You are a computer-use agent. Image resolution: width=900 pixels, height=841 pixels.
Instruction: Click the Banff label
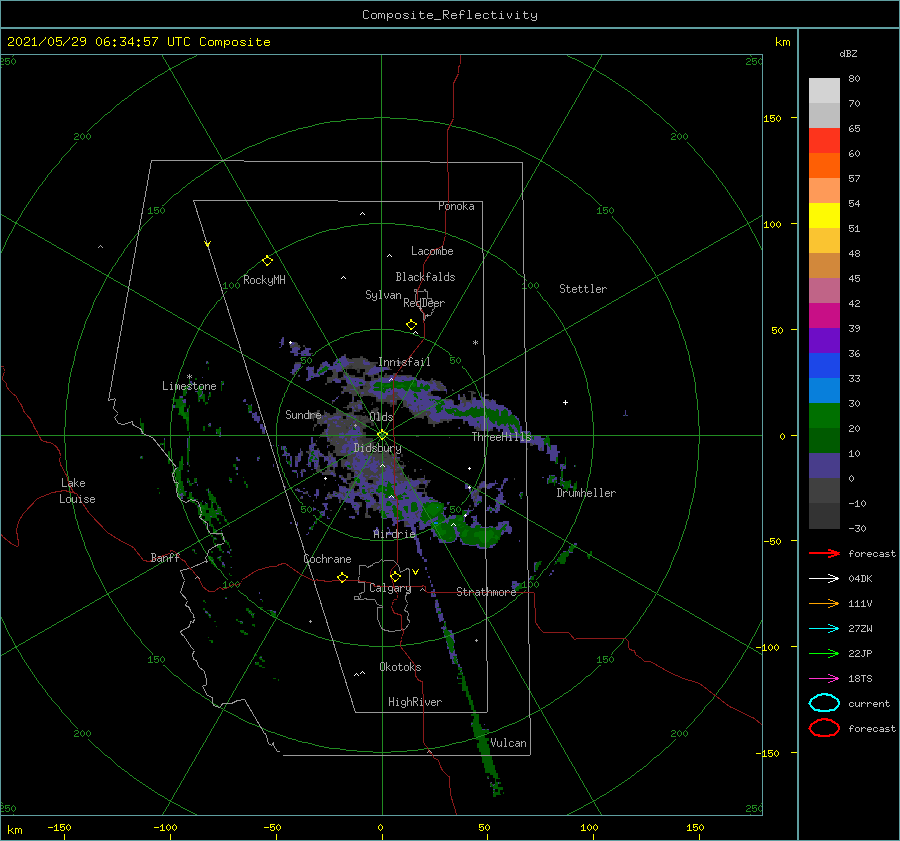(165, 557)
